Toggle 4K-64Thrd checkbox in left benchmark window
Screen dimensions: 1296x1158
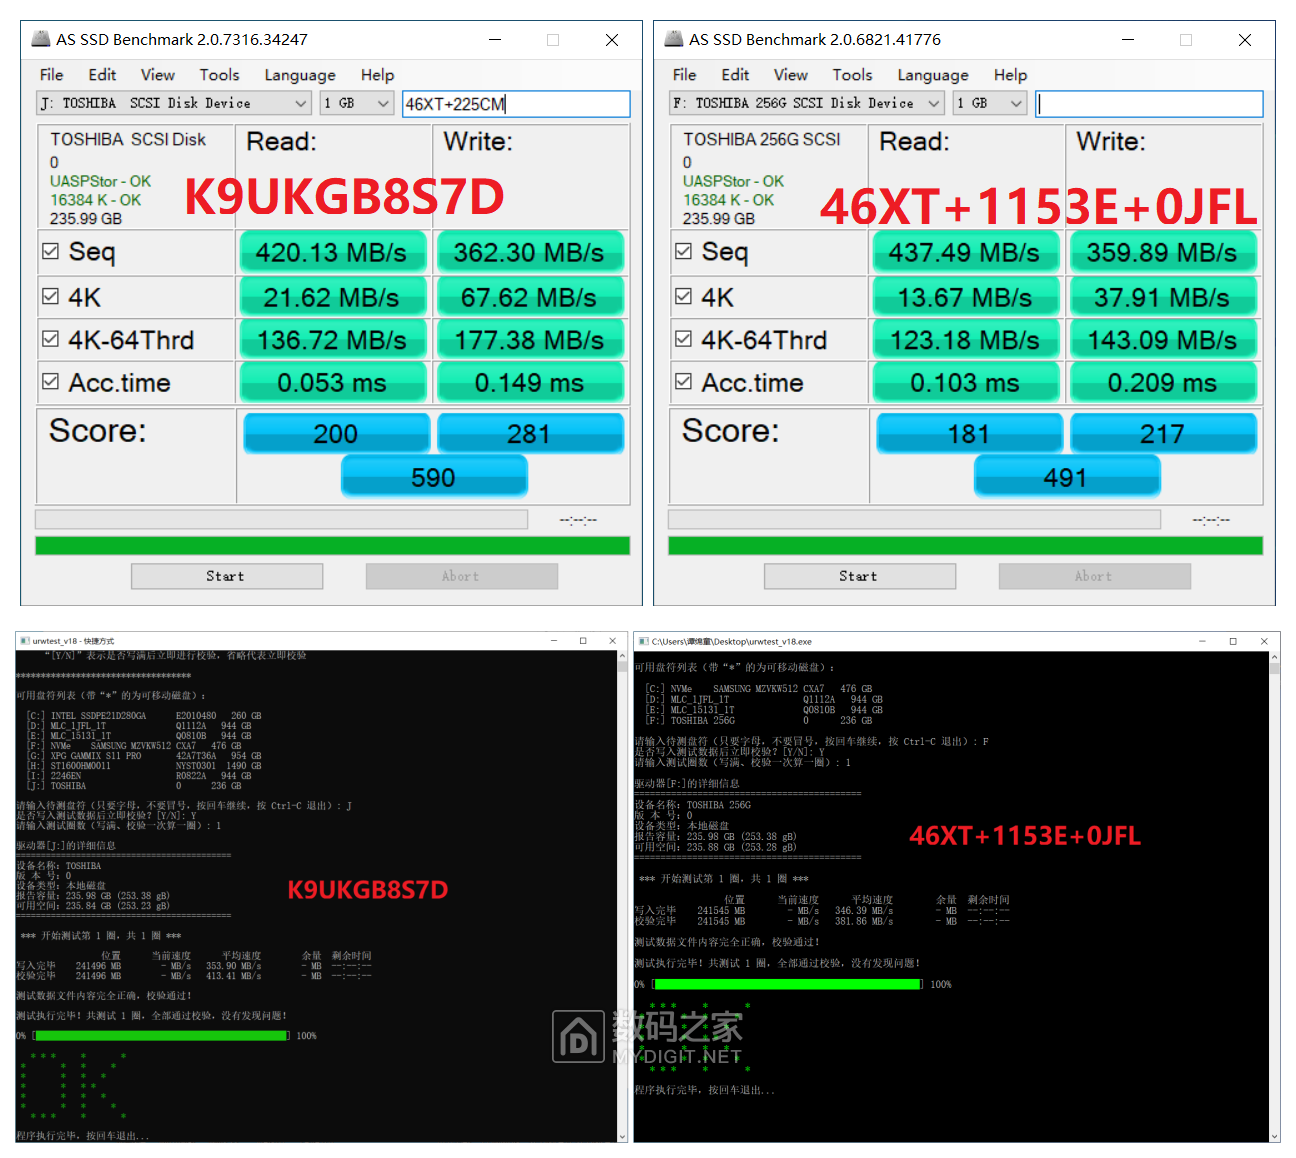point(50,339)
